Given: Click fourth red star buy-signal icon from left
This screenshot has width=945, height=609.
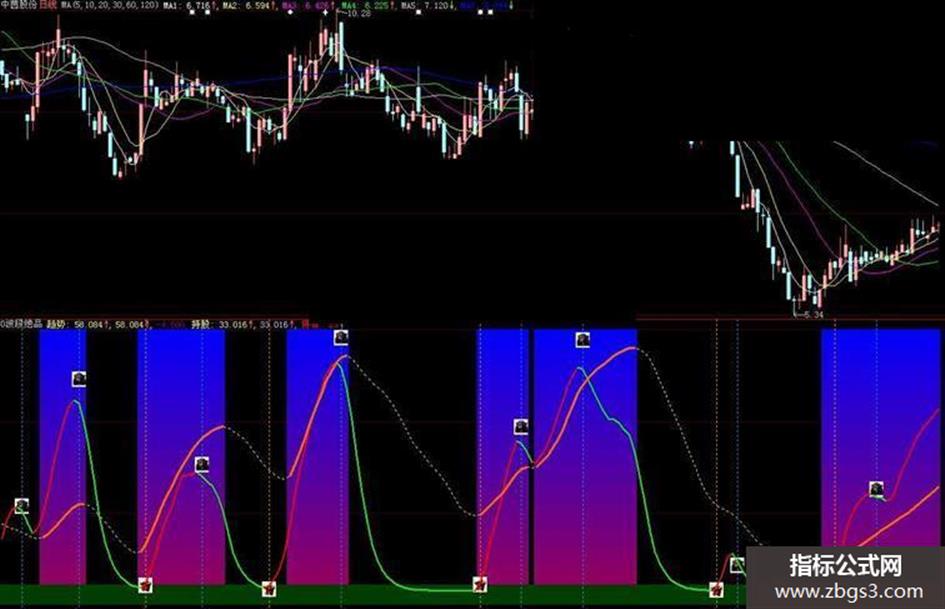Looking at the screenshot, I should pyautogui.click(x=716, y=589).
